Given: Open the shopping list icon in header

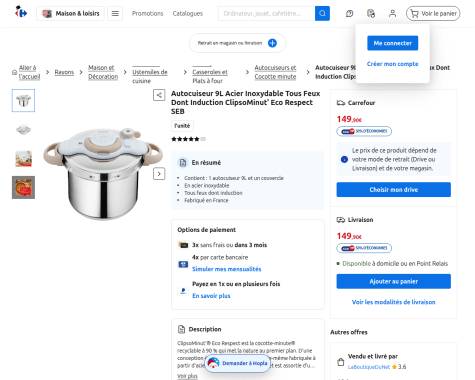Looking at the screenshot, I should [x=371, y=14].
